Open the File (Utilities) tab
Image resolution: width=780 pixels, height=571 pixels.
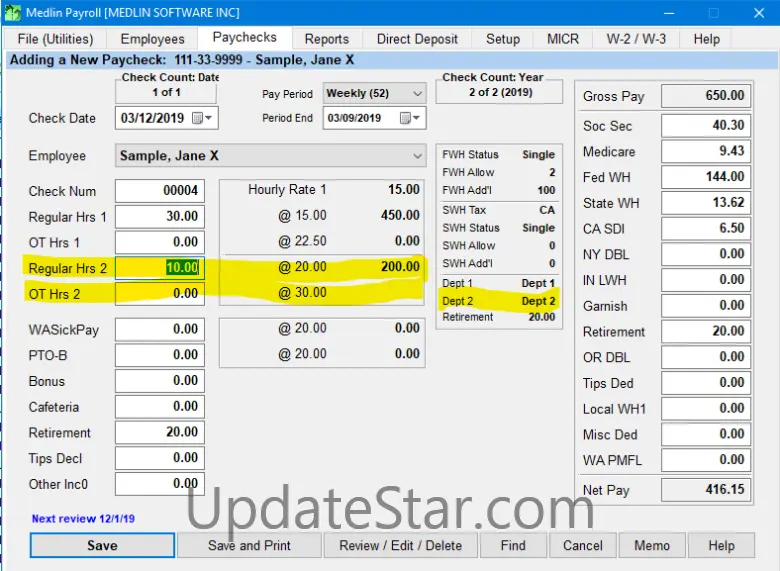(55, 39)
